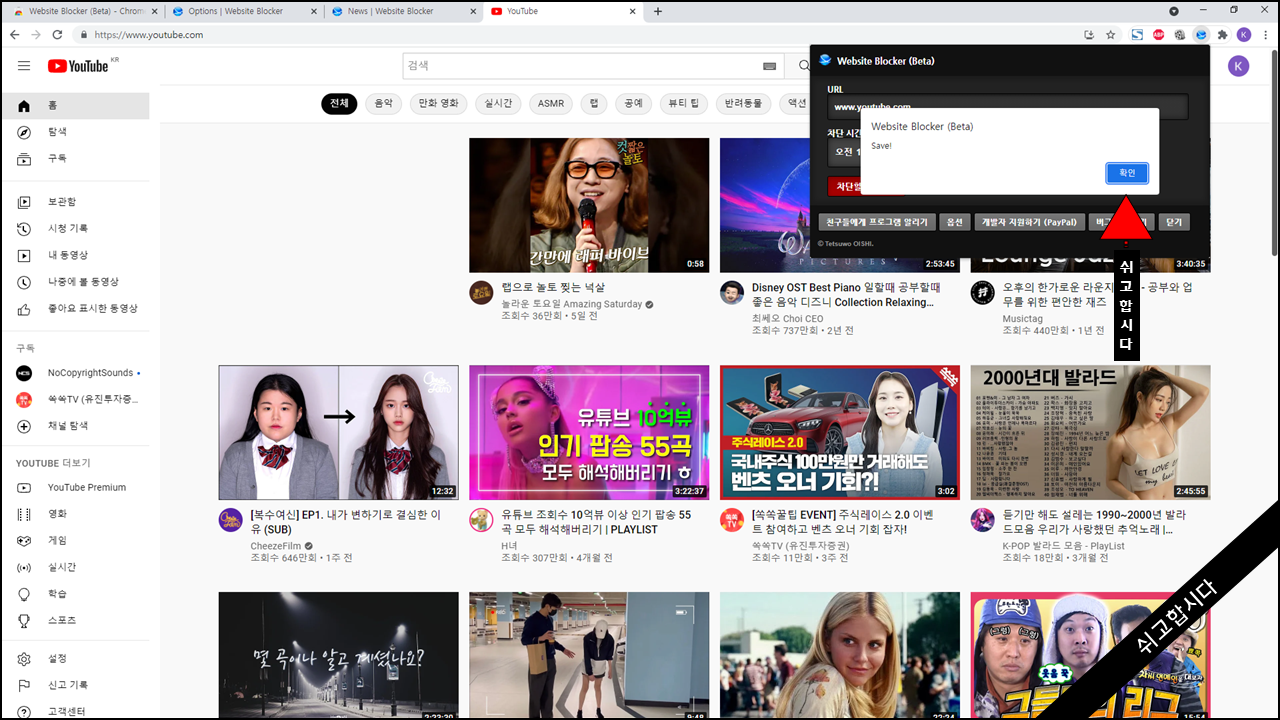The height and width of the screenshot is (720, 1280).
Task: Close the popup with 닫기 button
Action: [x=1174, y=222]
